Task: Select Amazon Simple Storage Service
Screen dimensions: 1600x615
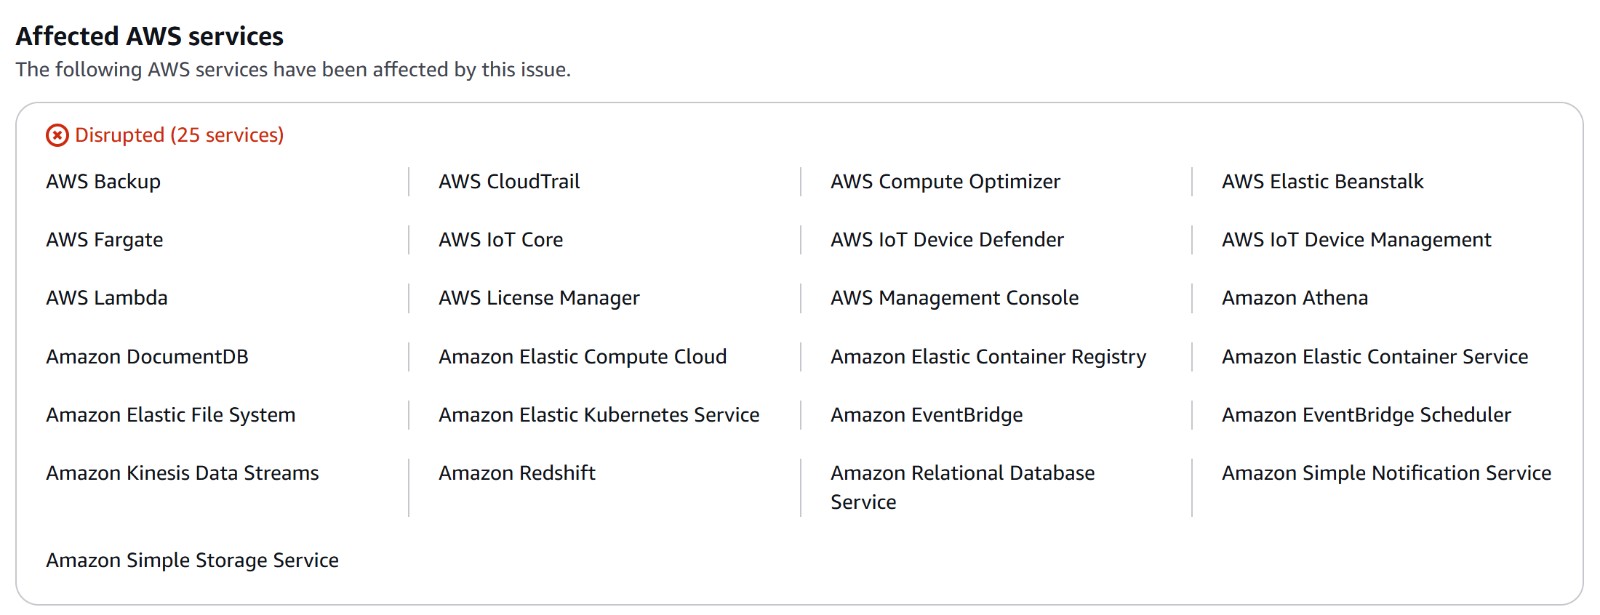Action: (x=192, y=561)
